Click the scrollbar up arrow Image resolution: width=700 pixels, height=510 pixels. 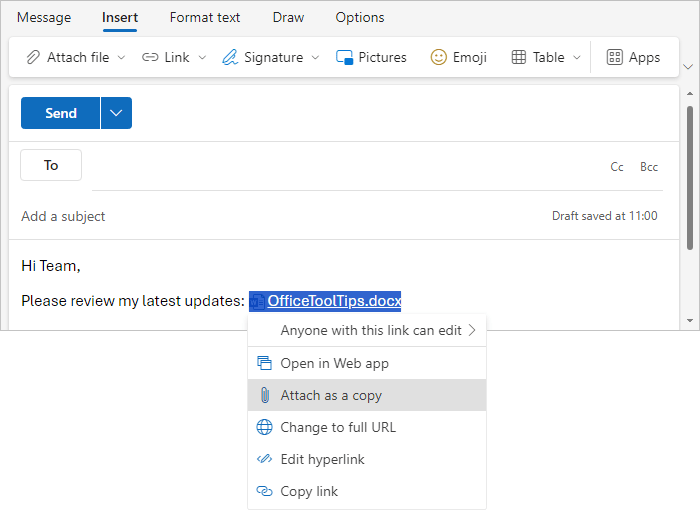pyautogui.click(x=690, y=93)
